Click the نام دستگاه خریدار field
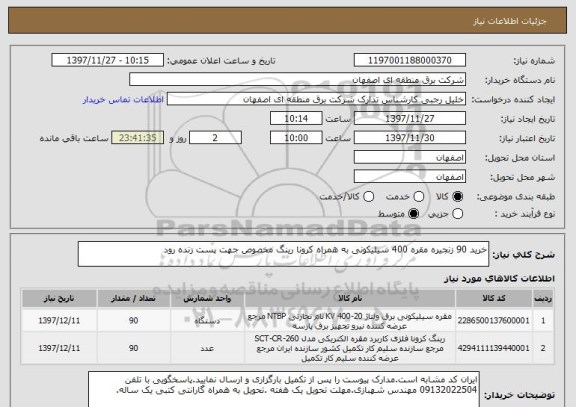 [298, 80]
